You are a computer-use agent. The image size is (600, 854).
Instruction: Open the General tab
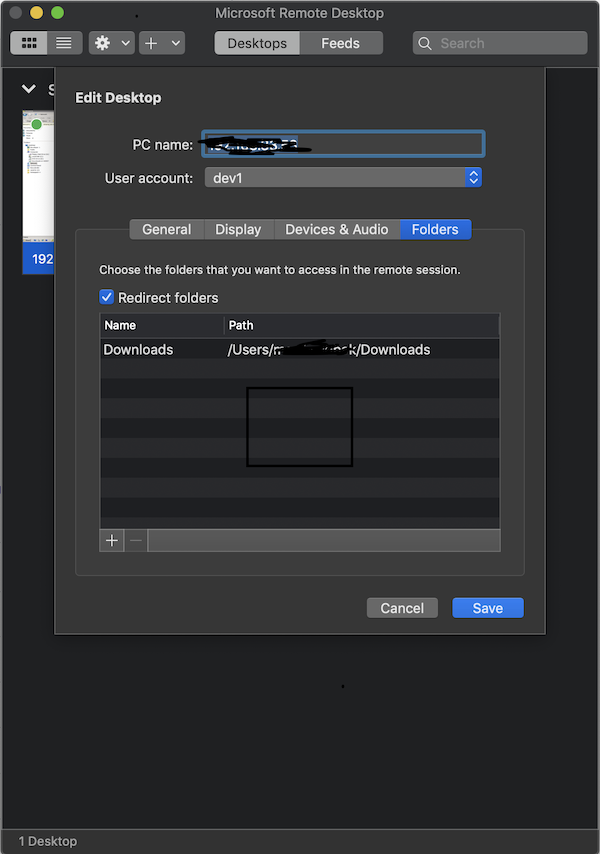point(167,229)
